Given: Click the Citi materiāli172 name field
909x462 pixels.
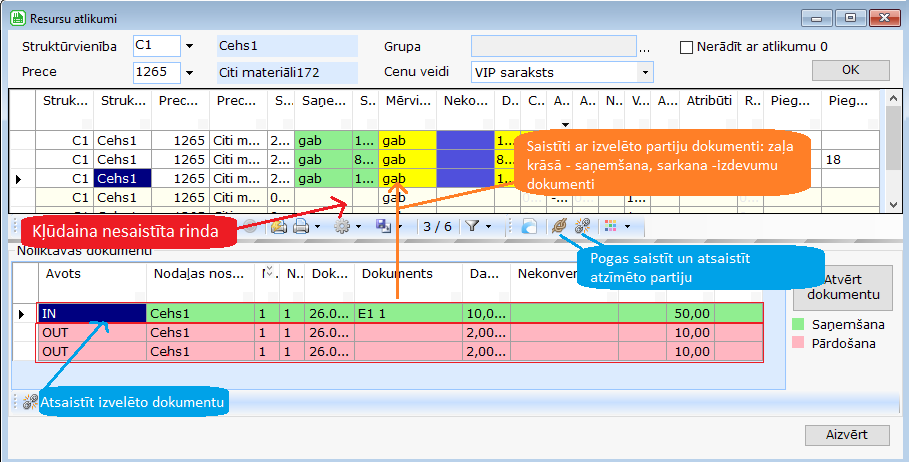Looking at the screenshot, I should click(288, 72).
